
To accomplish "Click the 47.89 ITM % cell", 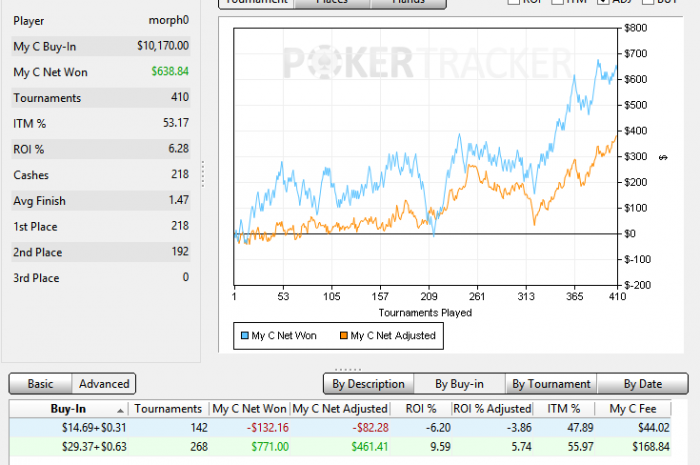I will (580, 428).
